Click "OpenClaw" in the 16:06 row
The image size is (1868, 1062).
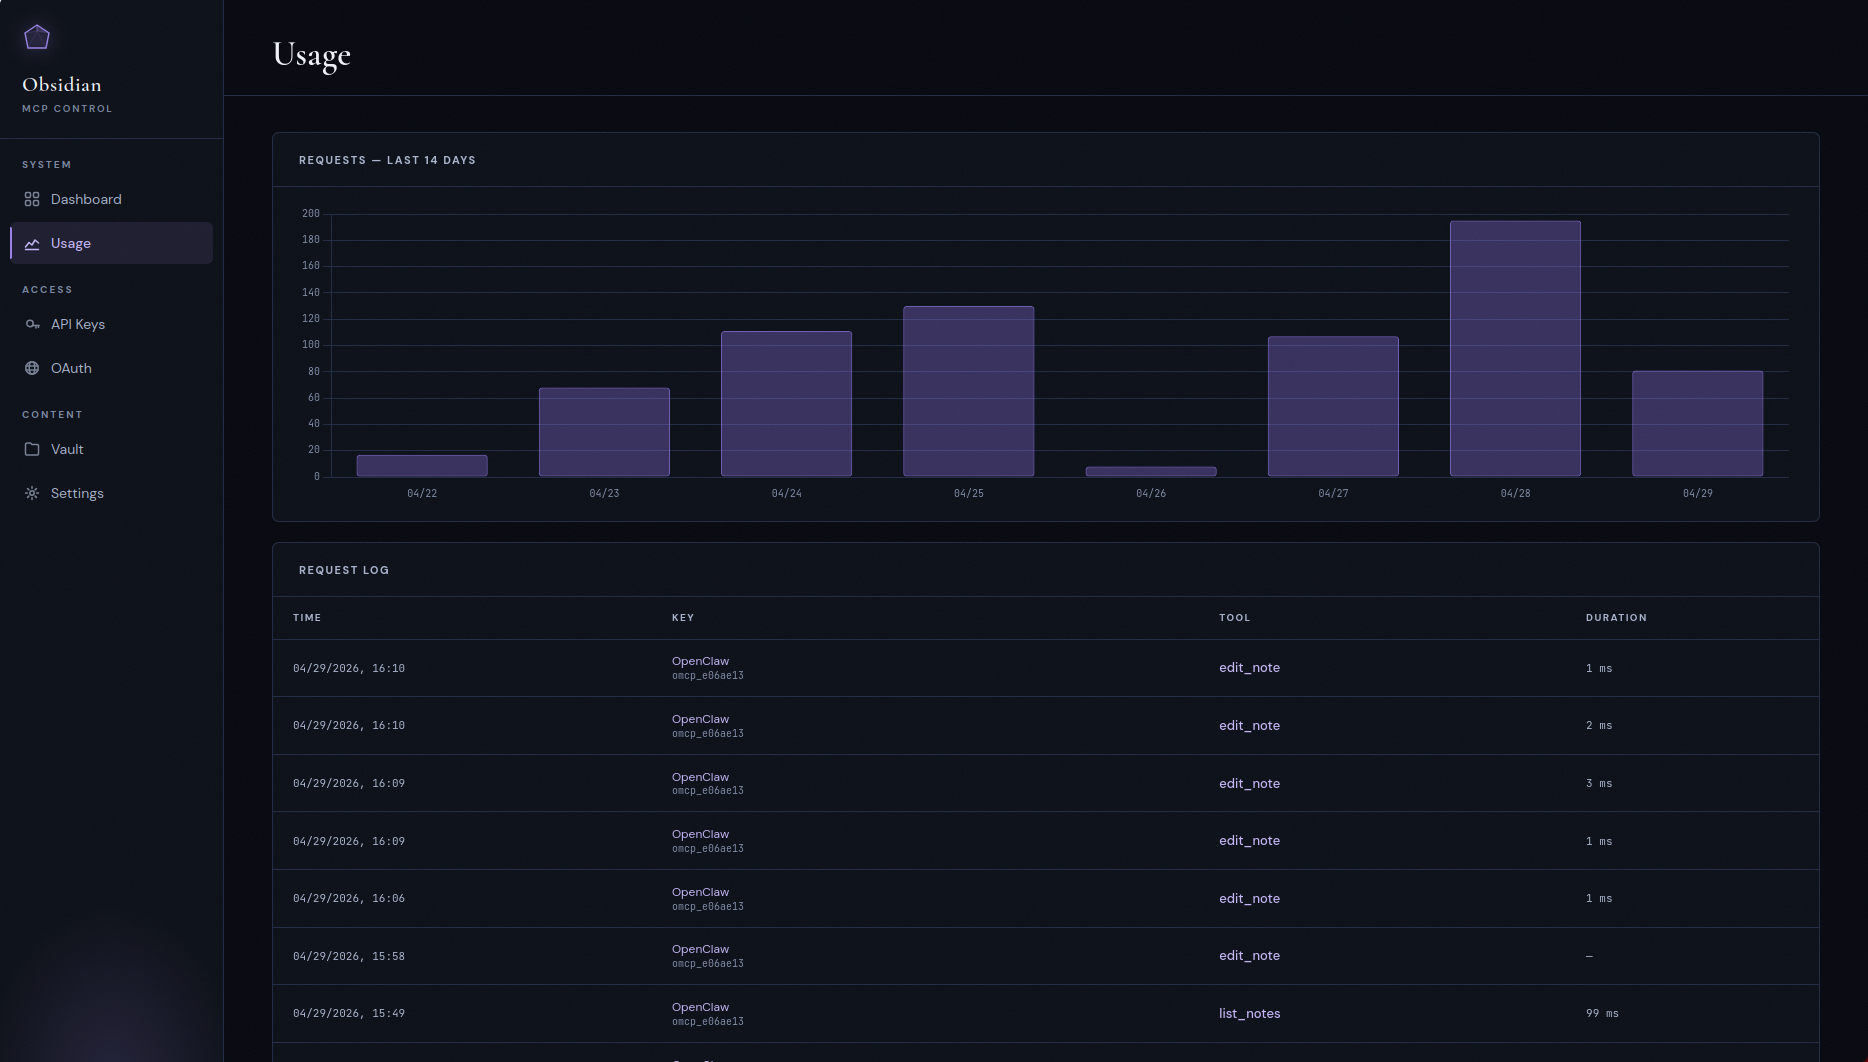pos(700,892)
